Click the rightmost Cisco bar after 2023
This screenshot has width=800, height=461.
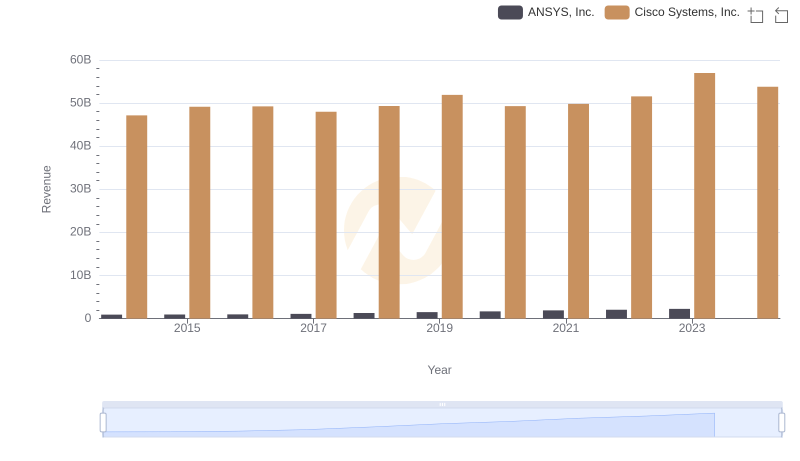pyautogui.click(x=767, y=203)
